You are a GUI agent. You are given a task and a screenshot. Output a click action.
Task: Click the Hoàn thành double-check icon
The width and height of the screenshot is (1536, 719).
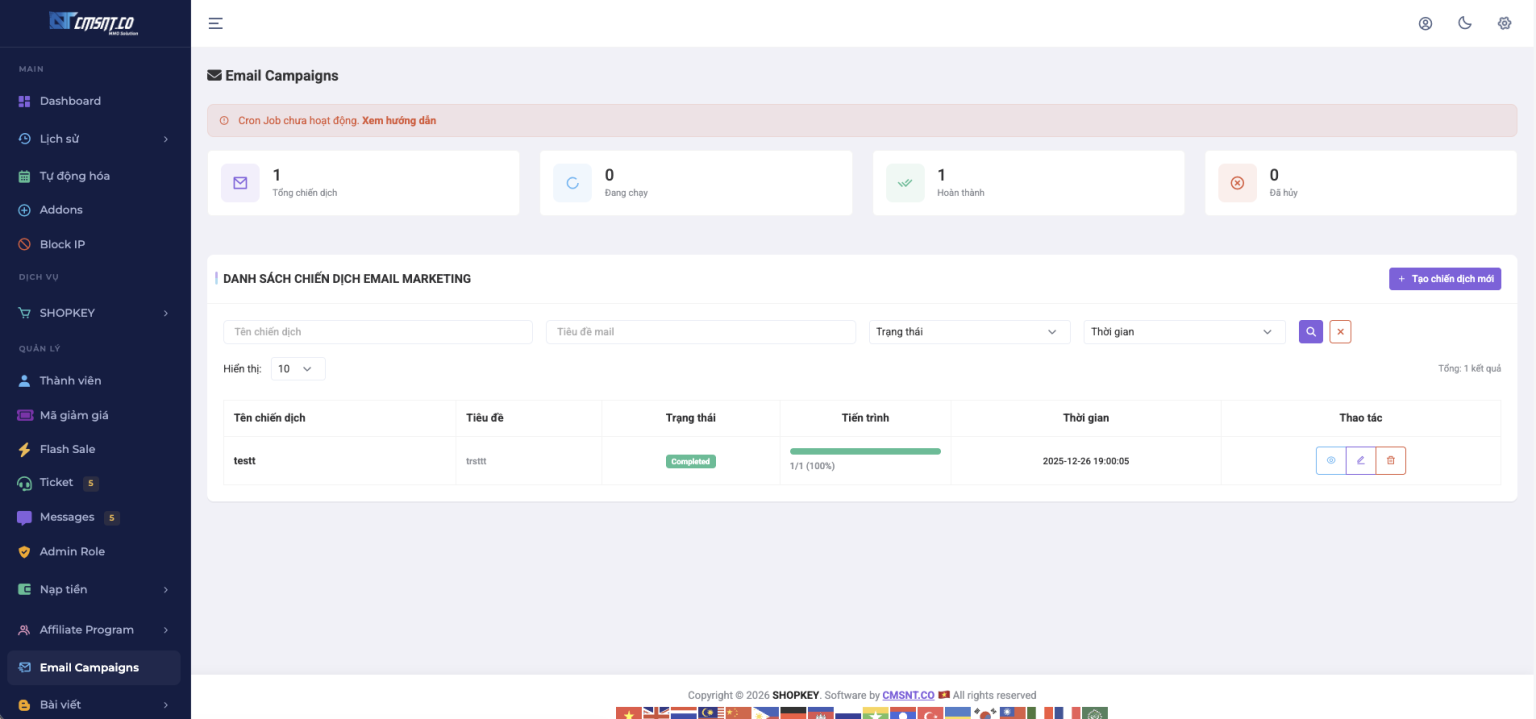[x=905, y=183]
